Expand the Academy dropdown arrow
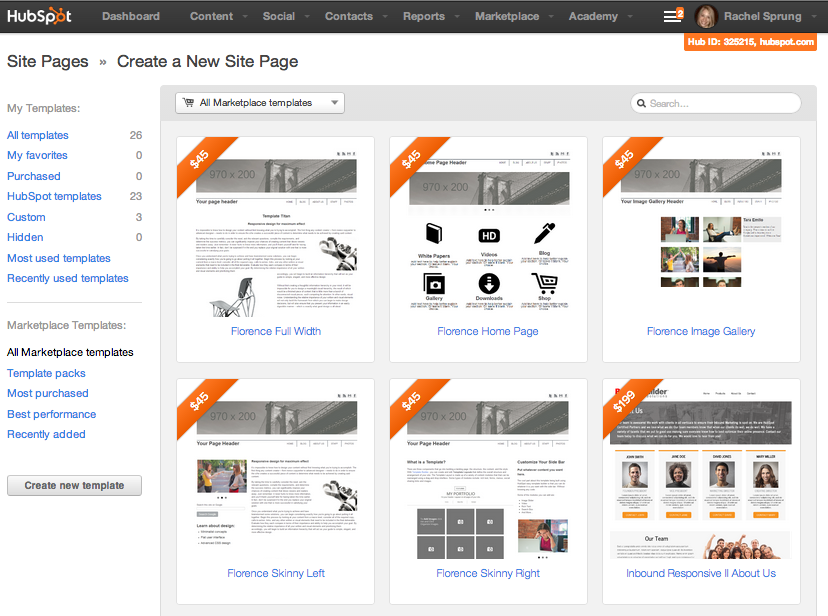 [x=629, y=17]
